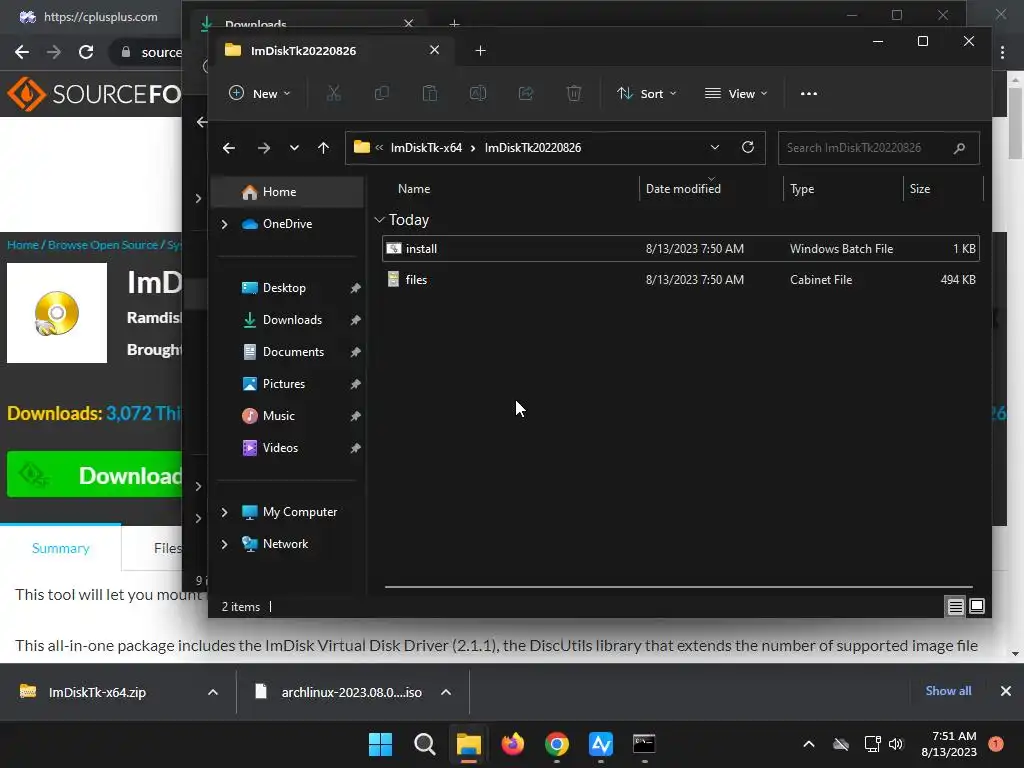
Task: Switch to details view icon in status bar
Action: [955, 607]
